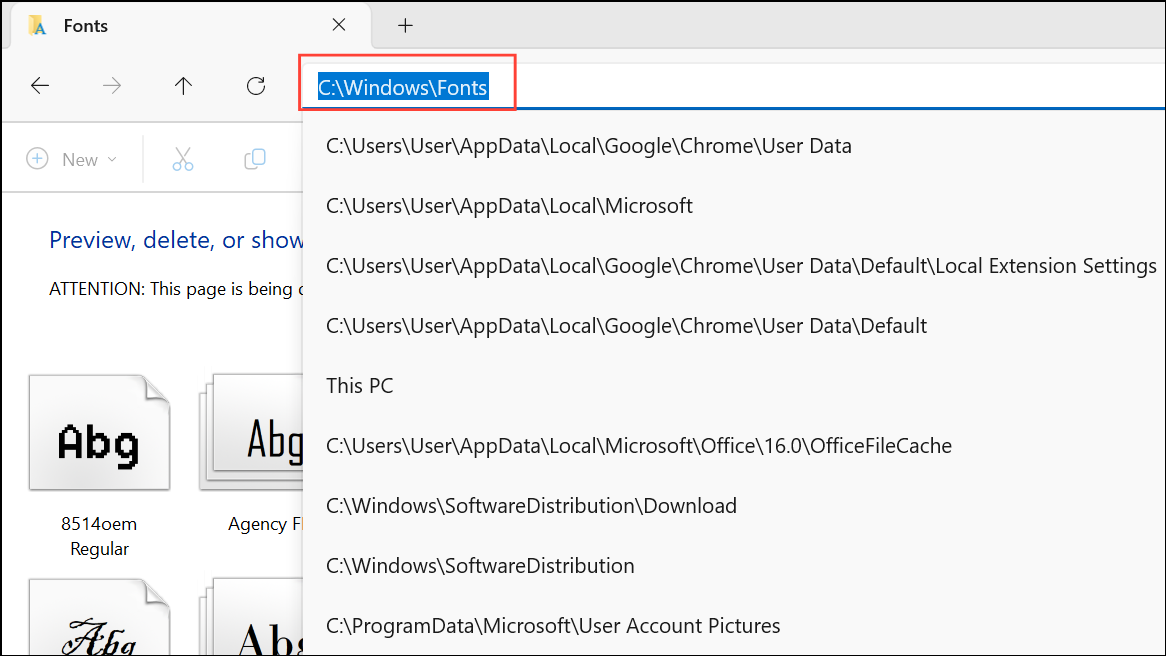Screen dimensions: 1166x656
Task: Choose This PC from the address suggestions
Action: point(359,385)
